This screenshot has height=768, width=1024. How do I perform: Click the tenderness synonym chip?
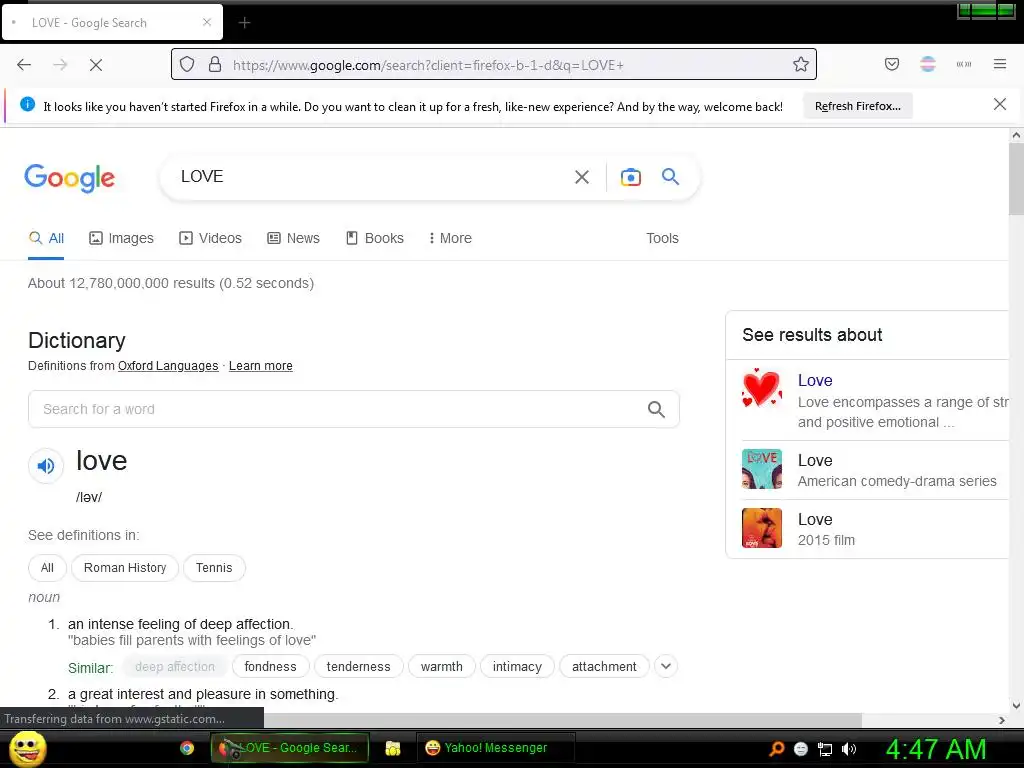click(359, 667)
